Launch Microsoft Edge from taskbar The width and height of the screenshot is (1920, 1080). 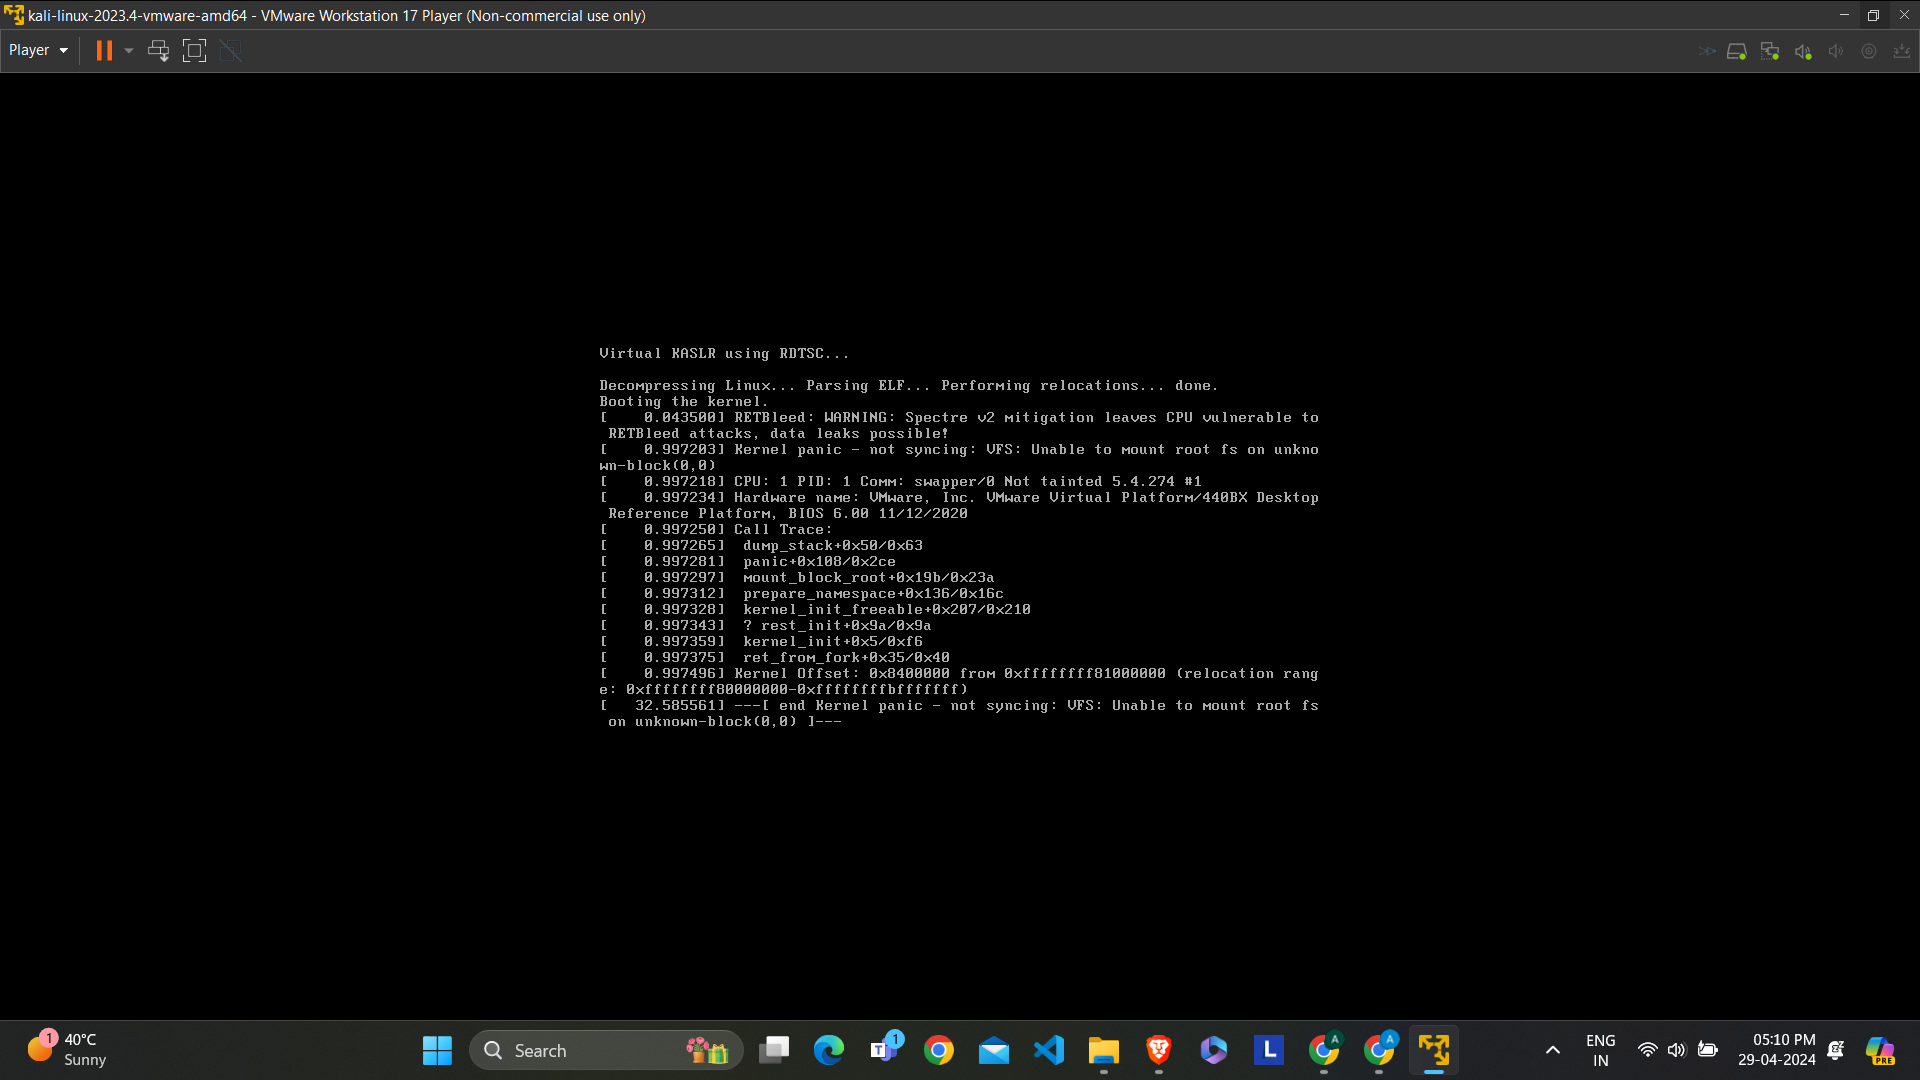(x=829, y=1050)
